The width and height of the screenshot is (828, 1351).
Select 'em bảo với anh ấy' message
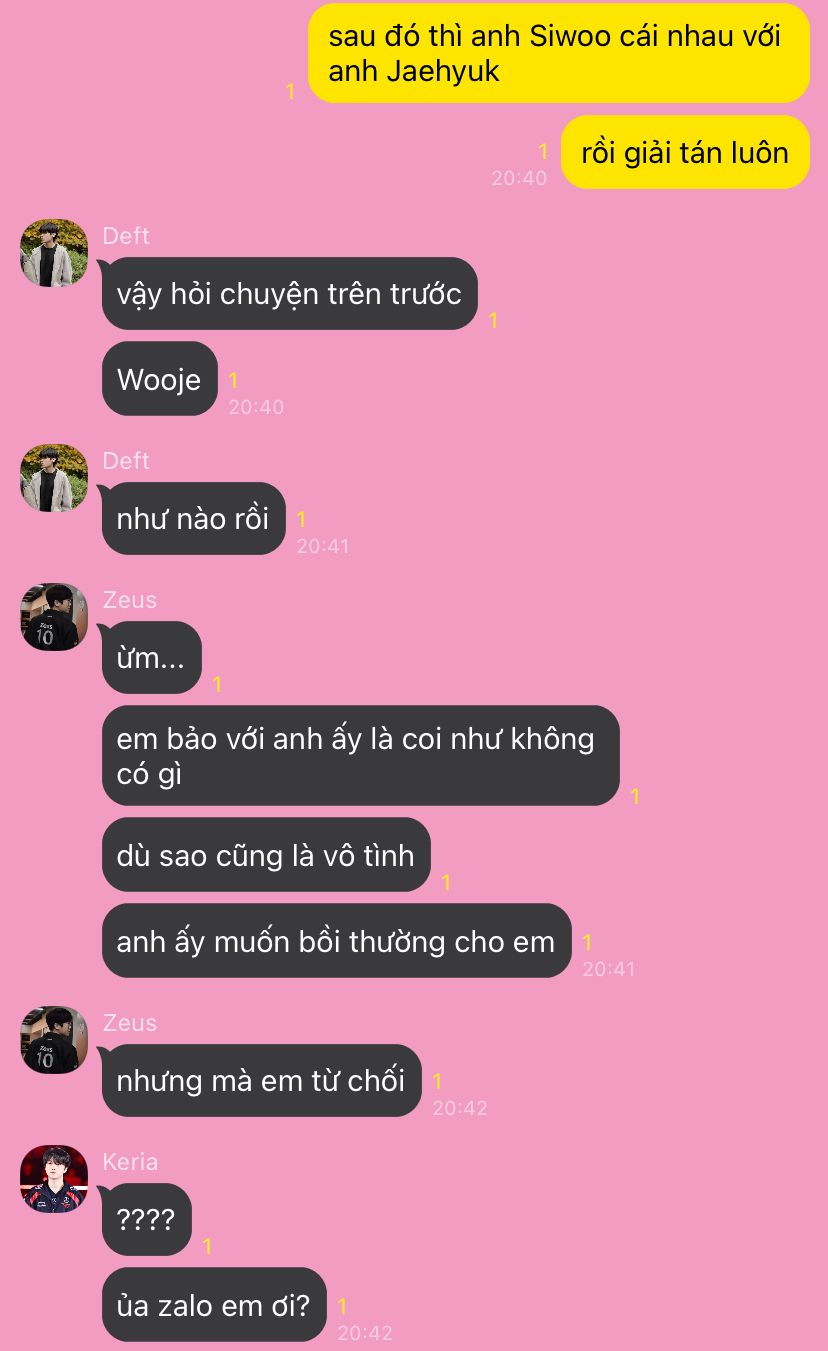tap(360, 755)
